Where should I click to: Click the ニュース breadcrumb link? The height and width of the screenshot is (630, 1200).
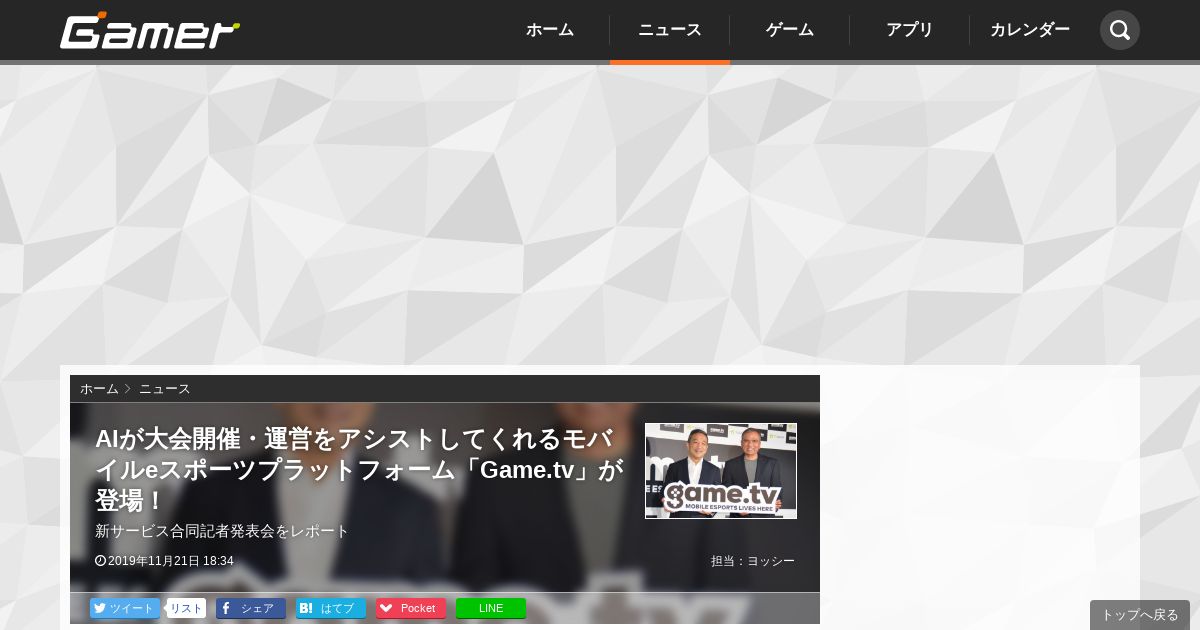pos(164,389)
